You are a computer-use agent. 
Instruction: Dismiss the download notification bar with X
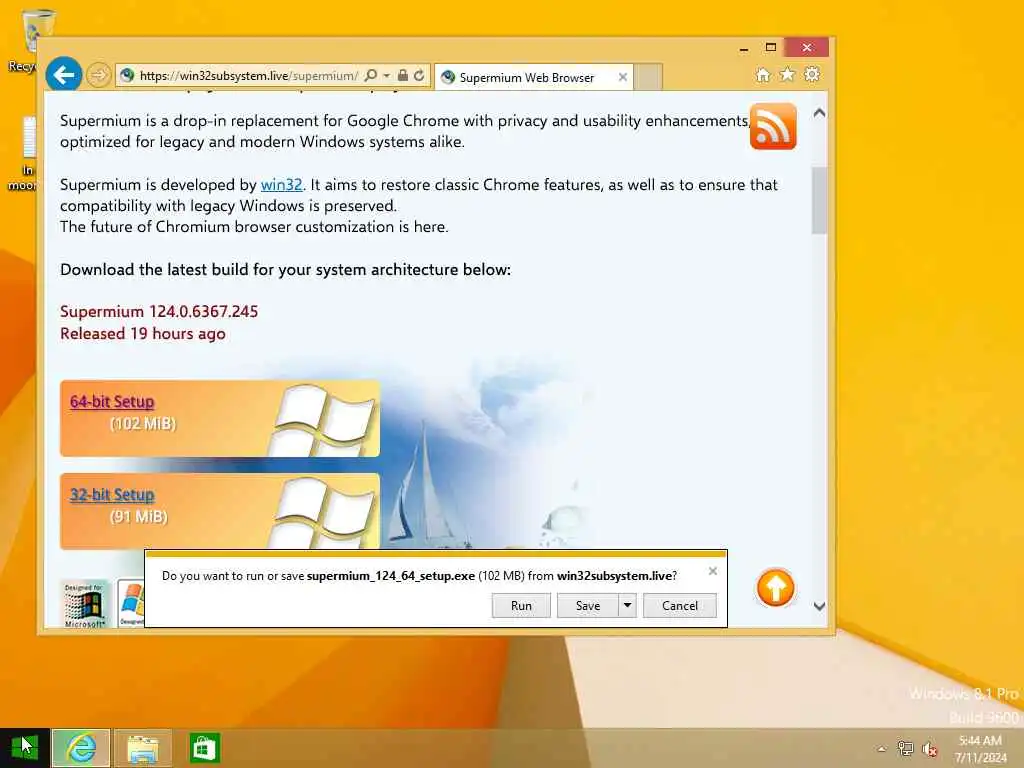(x=712, y=571)
